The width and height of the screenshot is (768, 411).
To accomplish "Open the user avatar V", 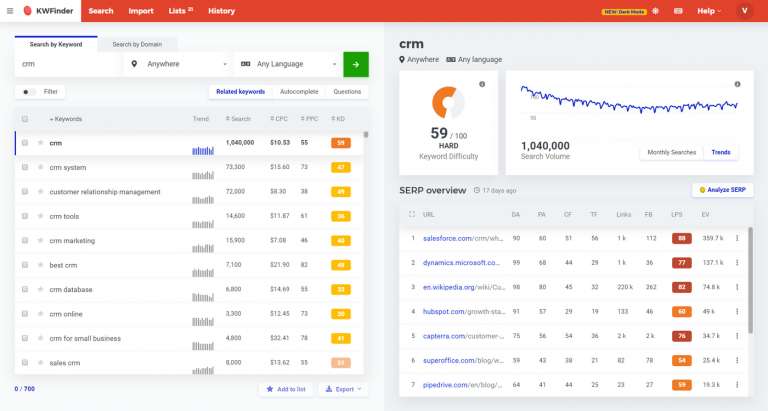I will tap(744, 11).
